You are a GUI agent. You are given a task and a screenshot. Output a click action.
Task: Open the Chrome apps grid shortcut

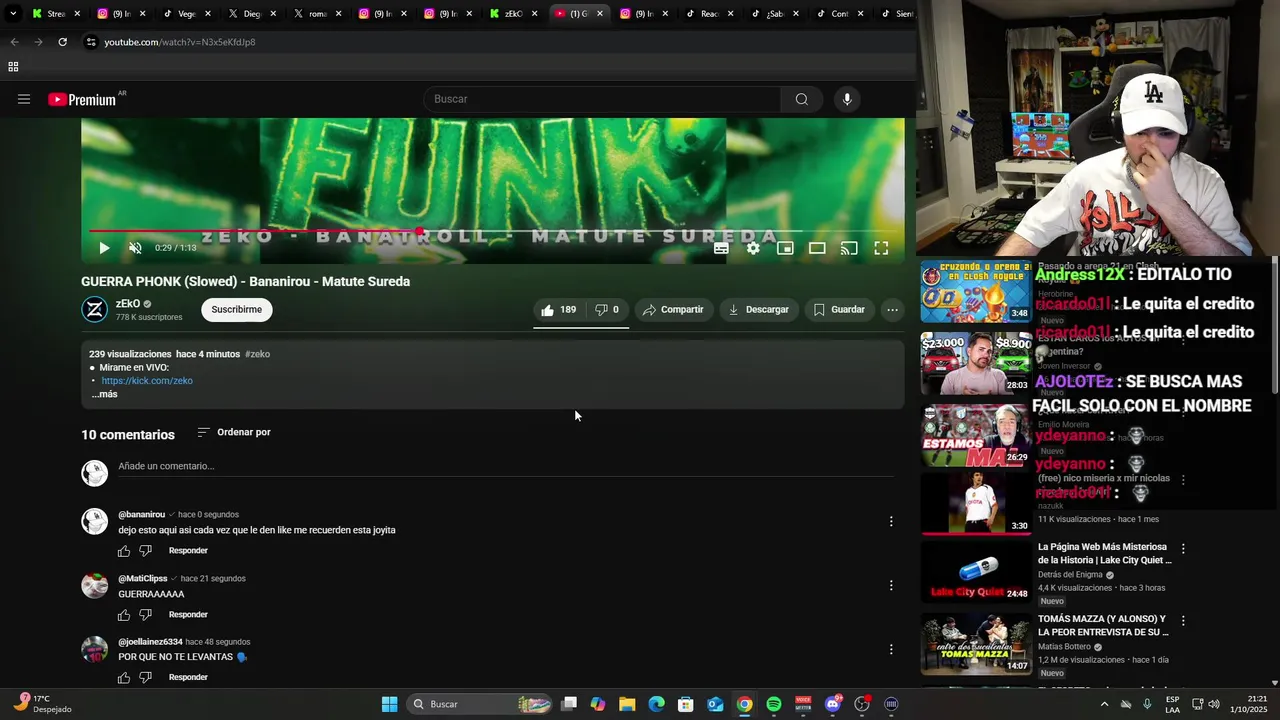point(13,67)
